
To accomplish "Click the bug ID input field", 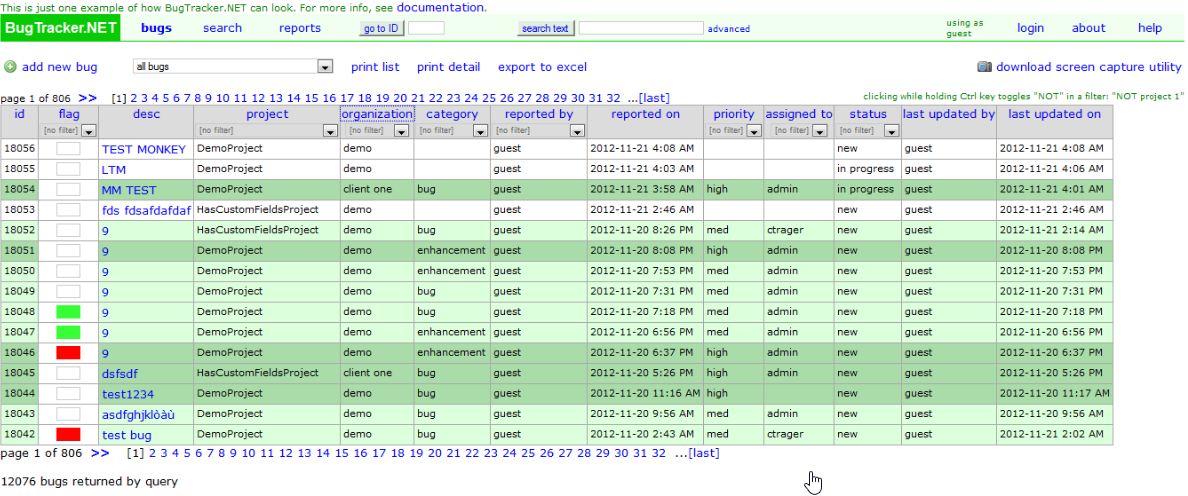I will [x=427, y=29].
